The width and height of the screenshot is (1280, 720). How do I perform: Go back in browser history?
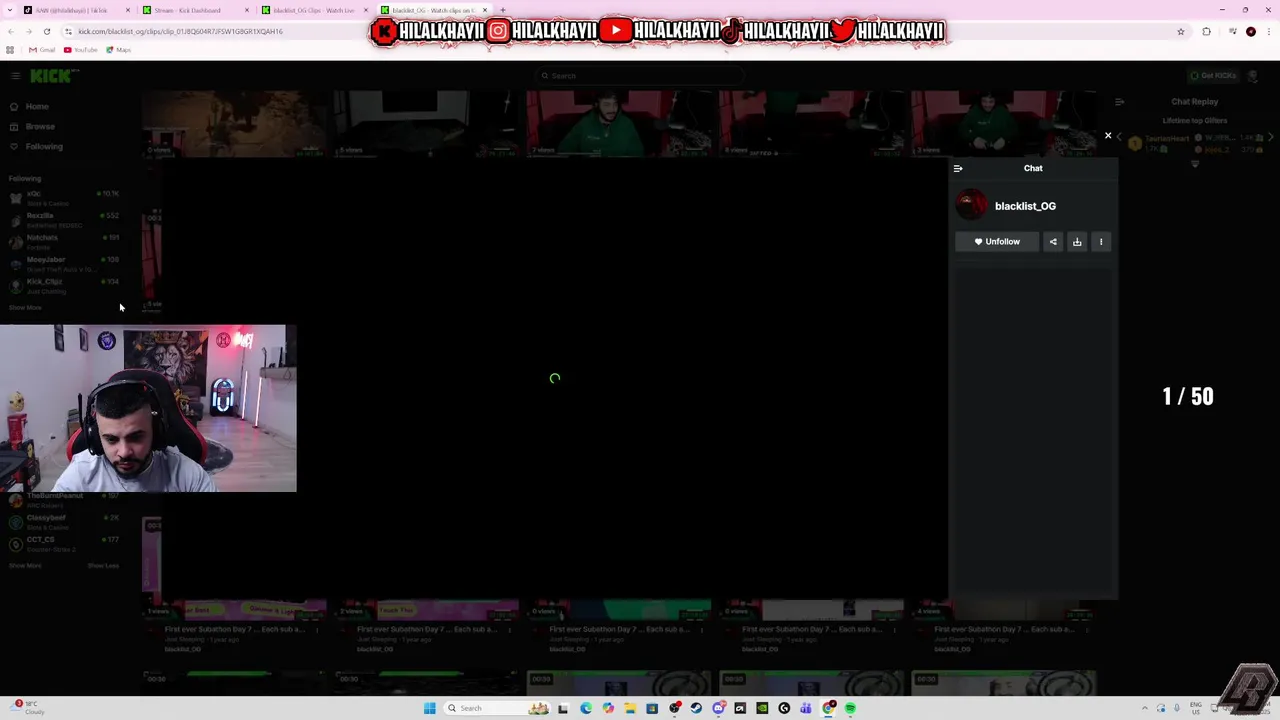point(10,31)
